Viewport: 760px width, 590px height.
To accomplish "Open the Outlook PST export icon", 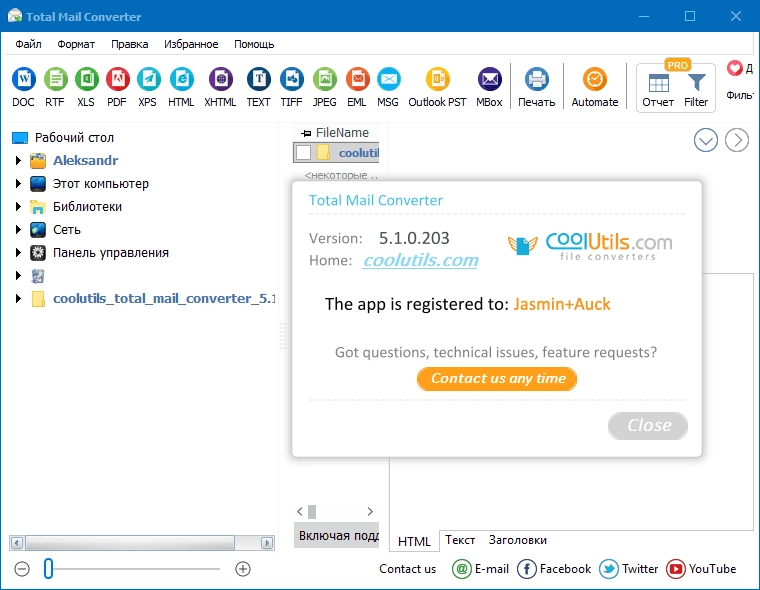I will coord(437,79).
